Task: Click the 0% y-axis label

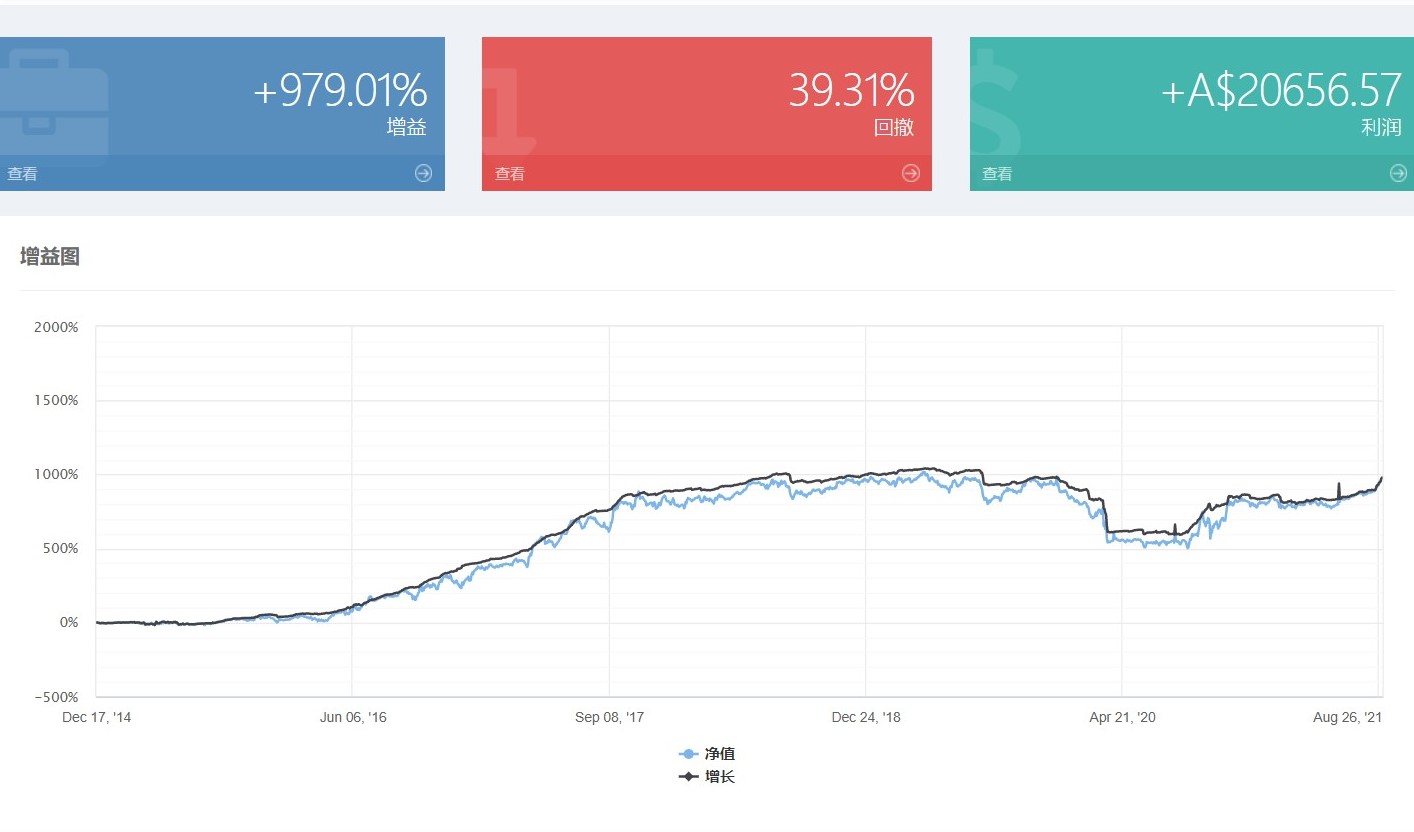Action: point(68,623)
